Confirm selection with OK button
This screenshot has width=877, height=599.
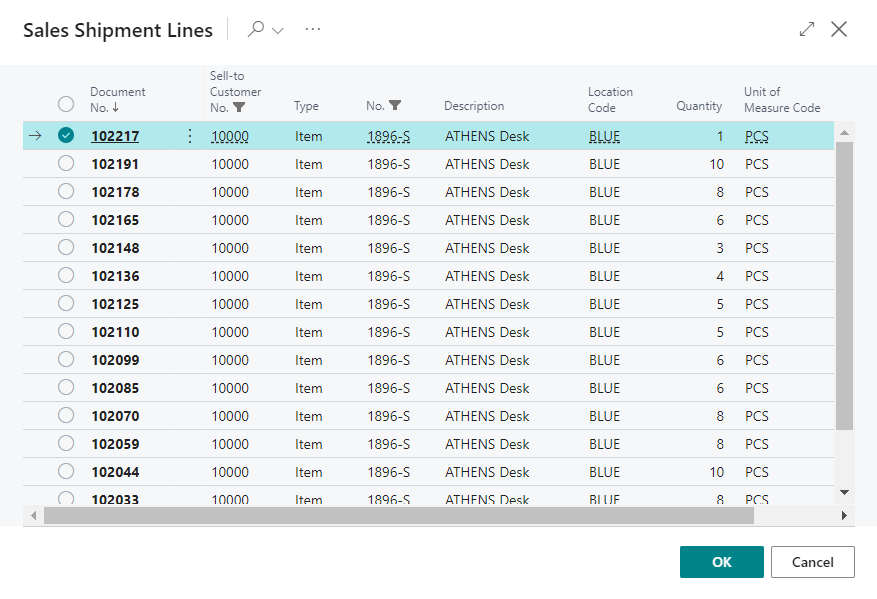721,562
